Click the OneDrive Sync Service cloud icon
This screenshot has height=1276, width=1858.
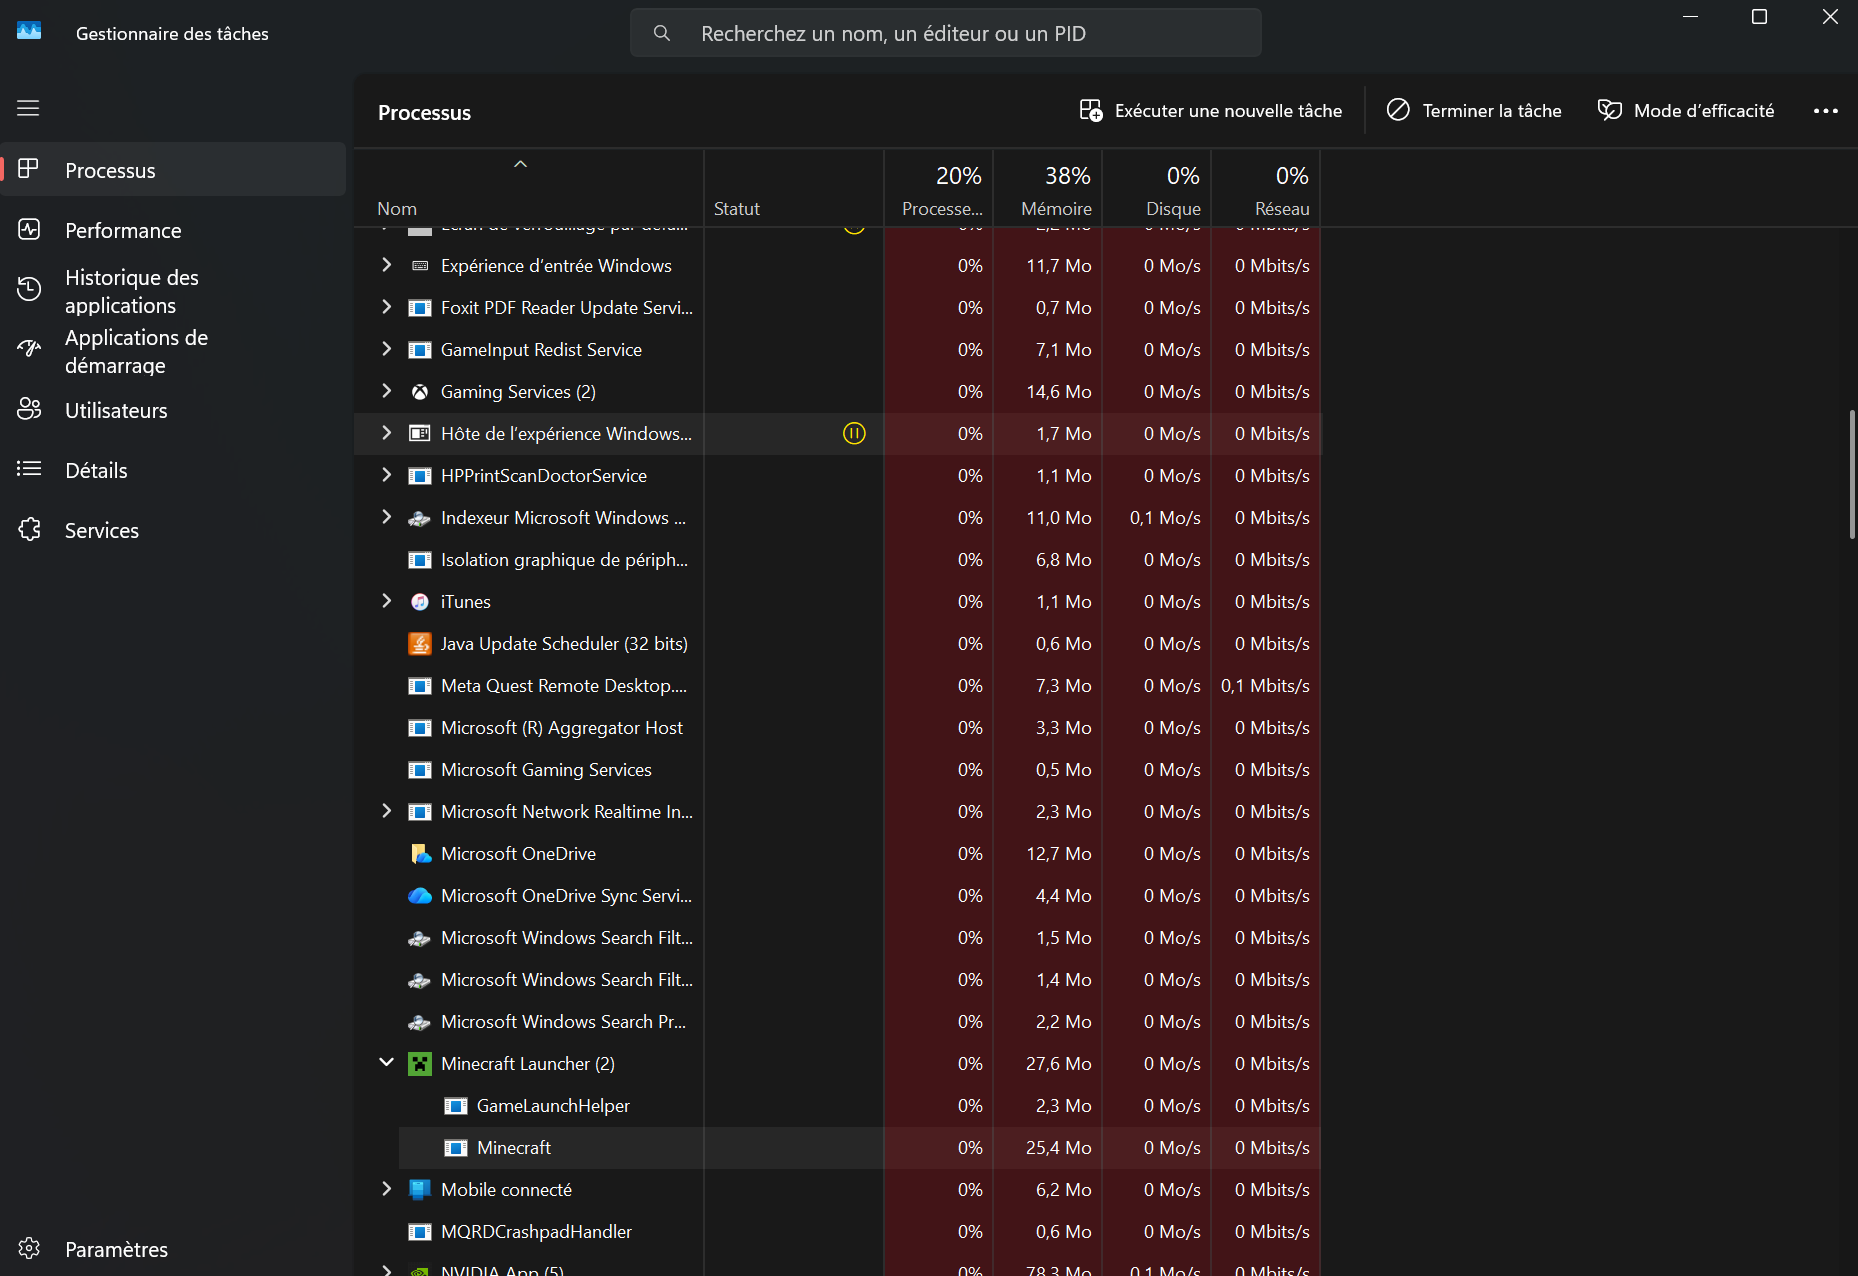pyautogui.click(x=420, y=896)
